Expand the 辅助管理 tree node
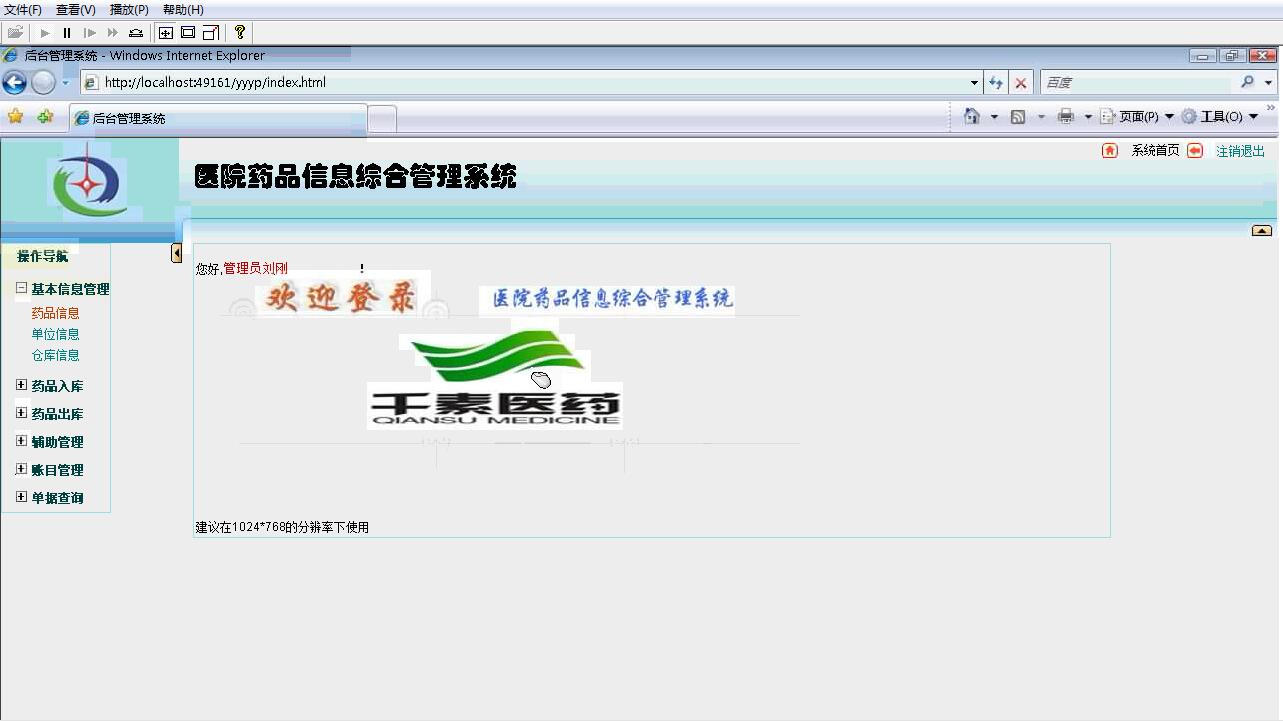Screen dimensions: 1283x721 (21, 440)
